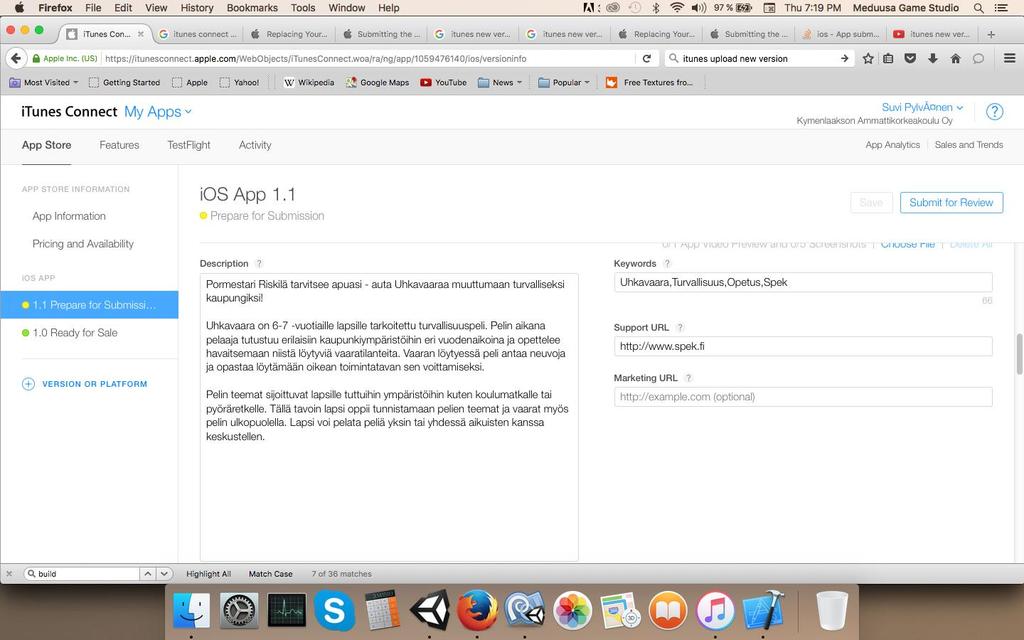Screen dimensions: 1024x640
Task: Click the Pocket icon in toolbar
Action: pyautogui.click(x=910, y=58)
